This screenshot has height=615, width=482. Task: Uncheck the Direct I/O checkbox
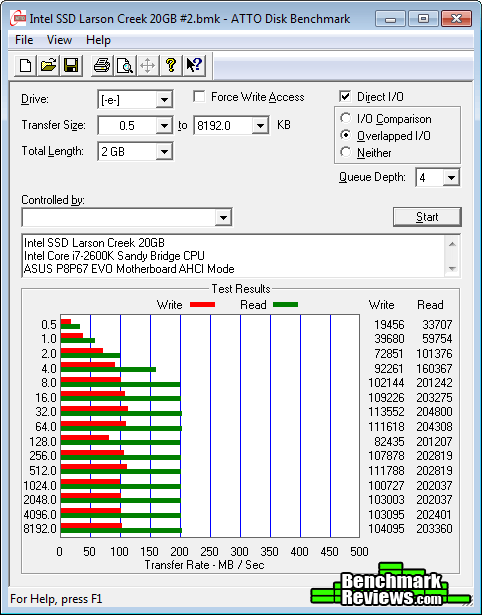coord(345,96)
